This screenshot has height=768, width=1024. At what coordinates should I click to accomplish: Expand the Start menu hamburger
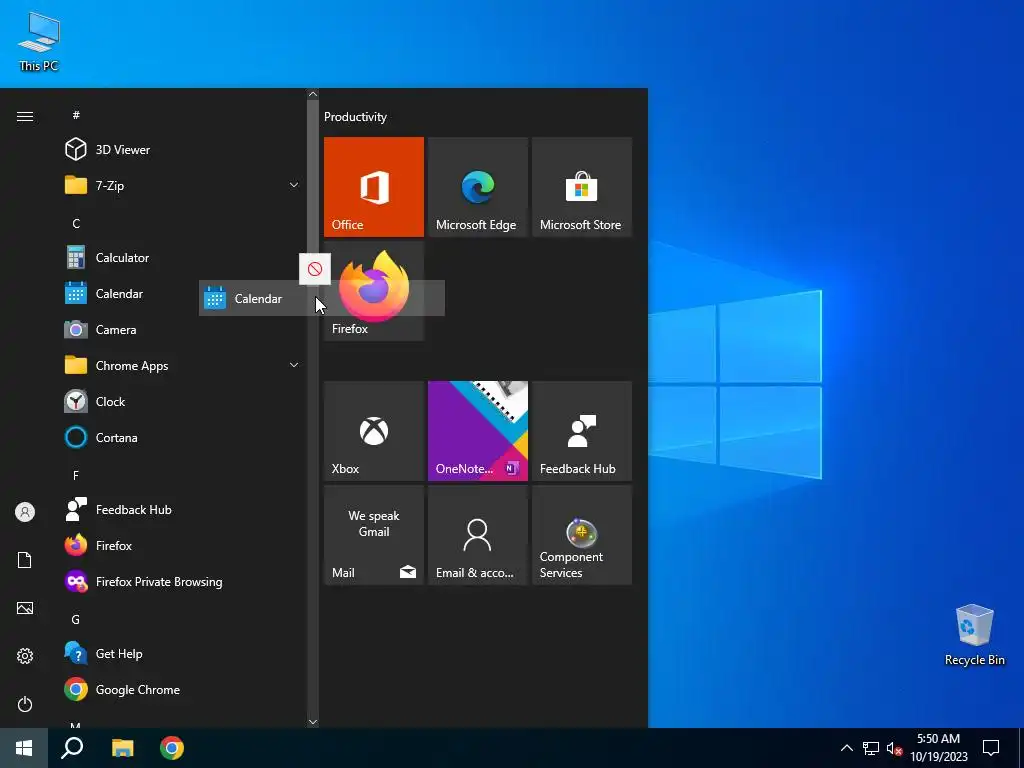click(x=25, y=116)
